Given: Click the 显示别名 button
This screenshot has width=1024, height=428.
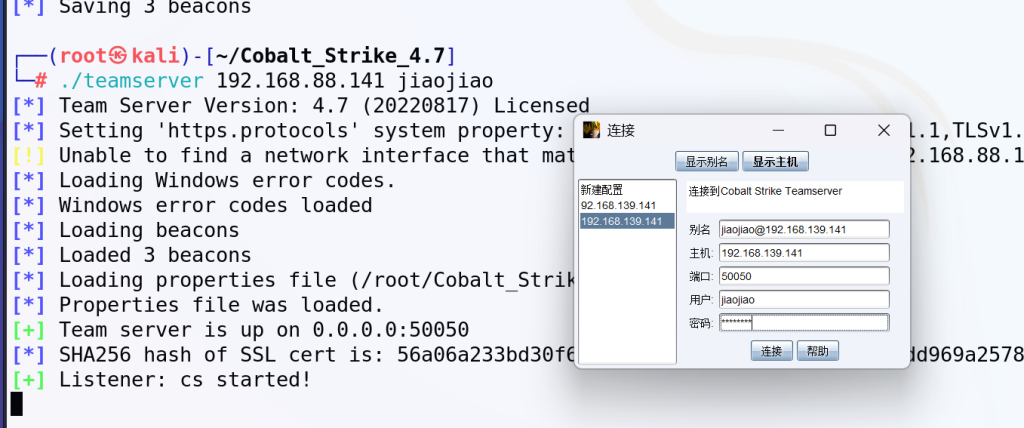Looking at the screenshot, I should pos(707,161).
